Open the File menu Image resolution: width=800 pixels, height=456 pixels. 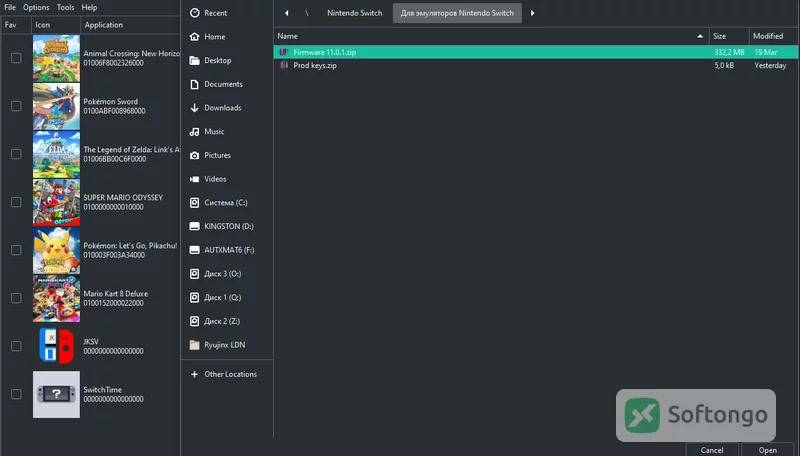(10, 7)
